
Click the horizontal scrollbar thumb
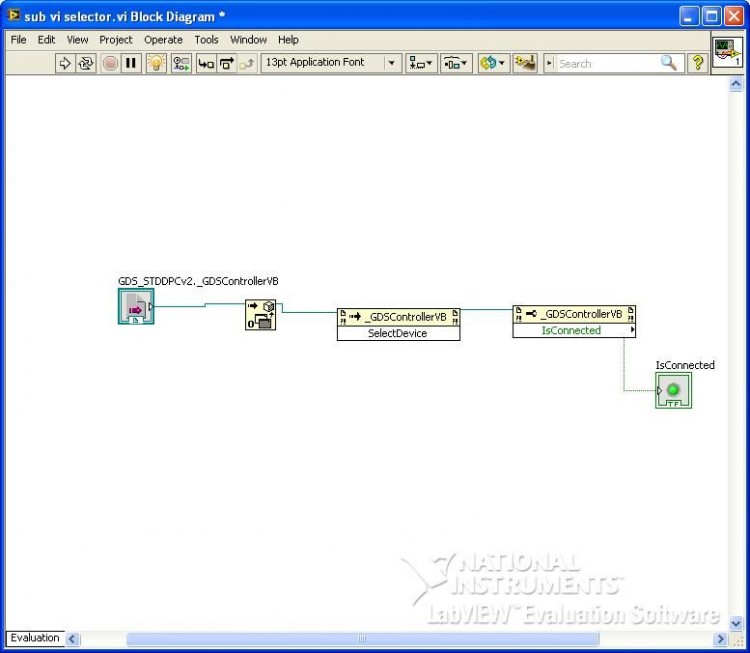[x=362, y=639]
